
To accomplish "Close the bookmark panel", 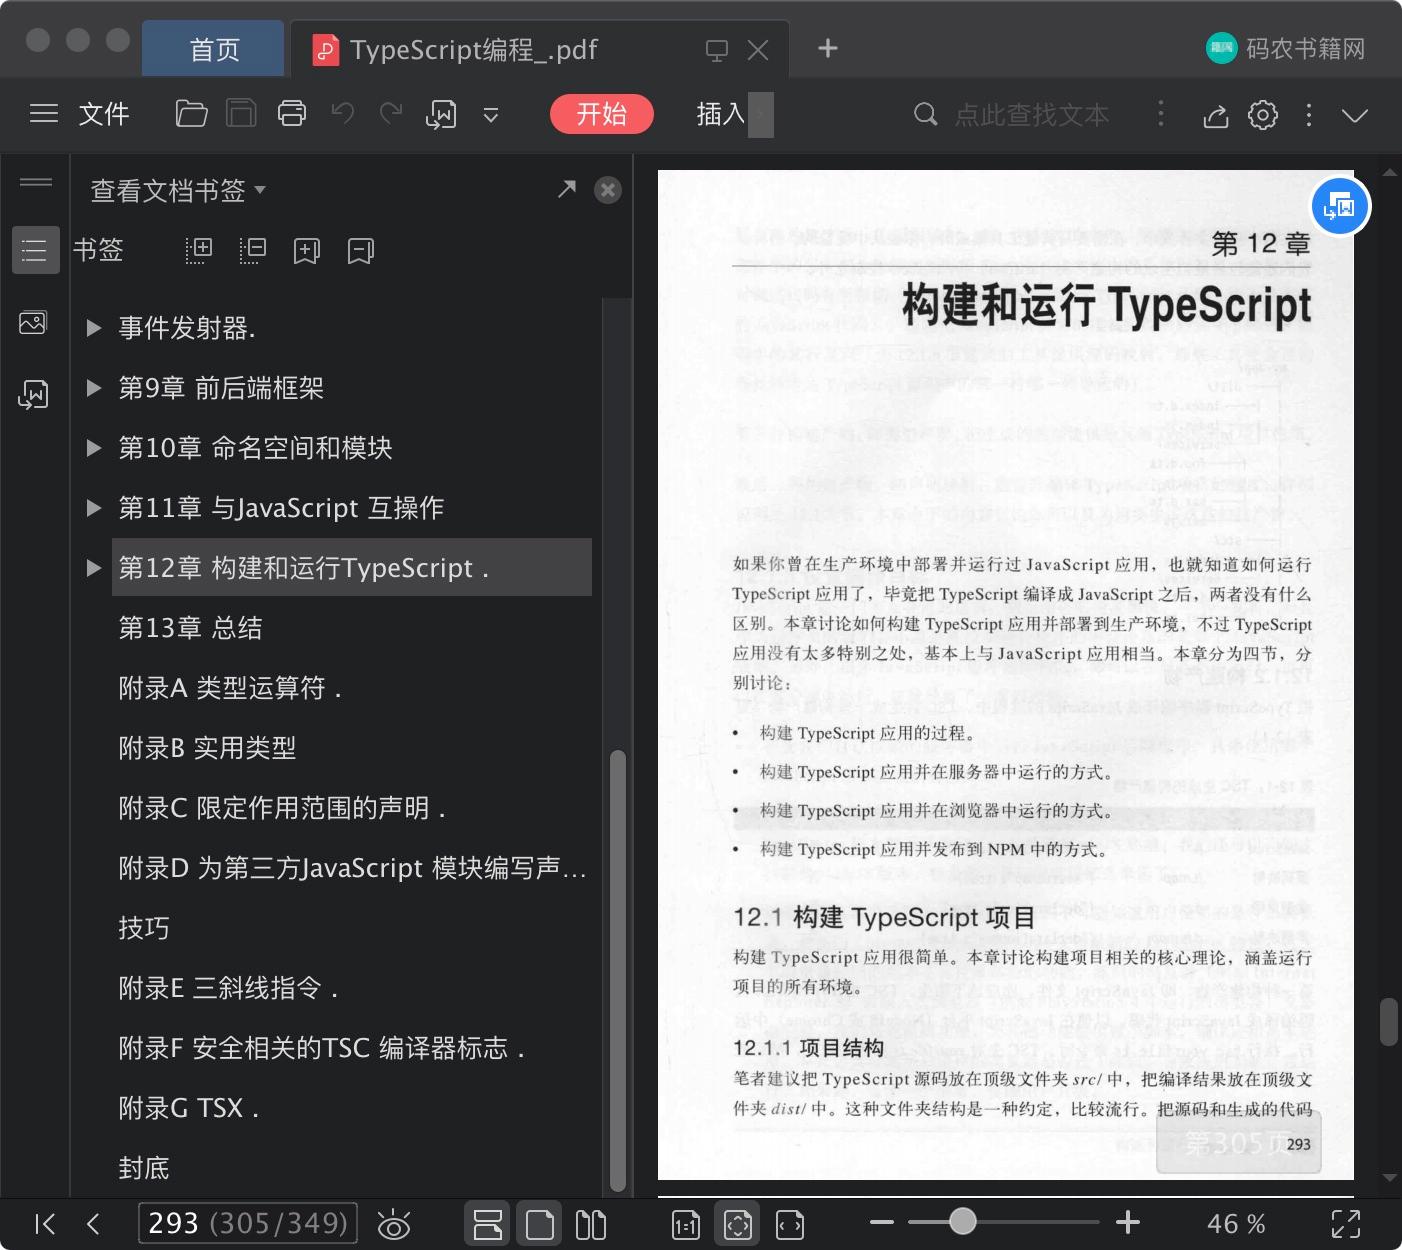I will (607, 190).
